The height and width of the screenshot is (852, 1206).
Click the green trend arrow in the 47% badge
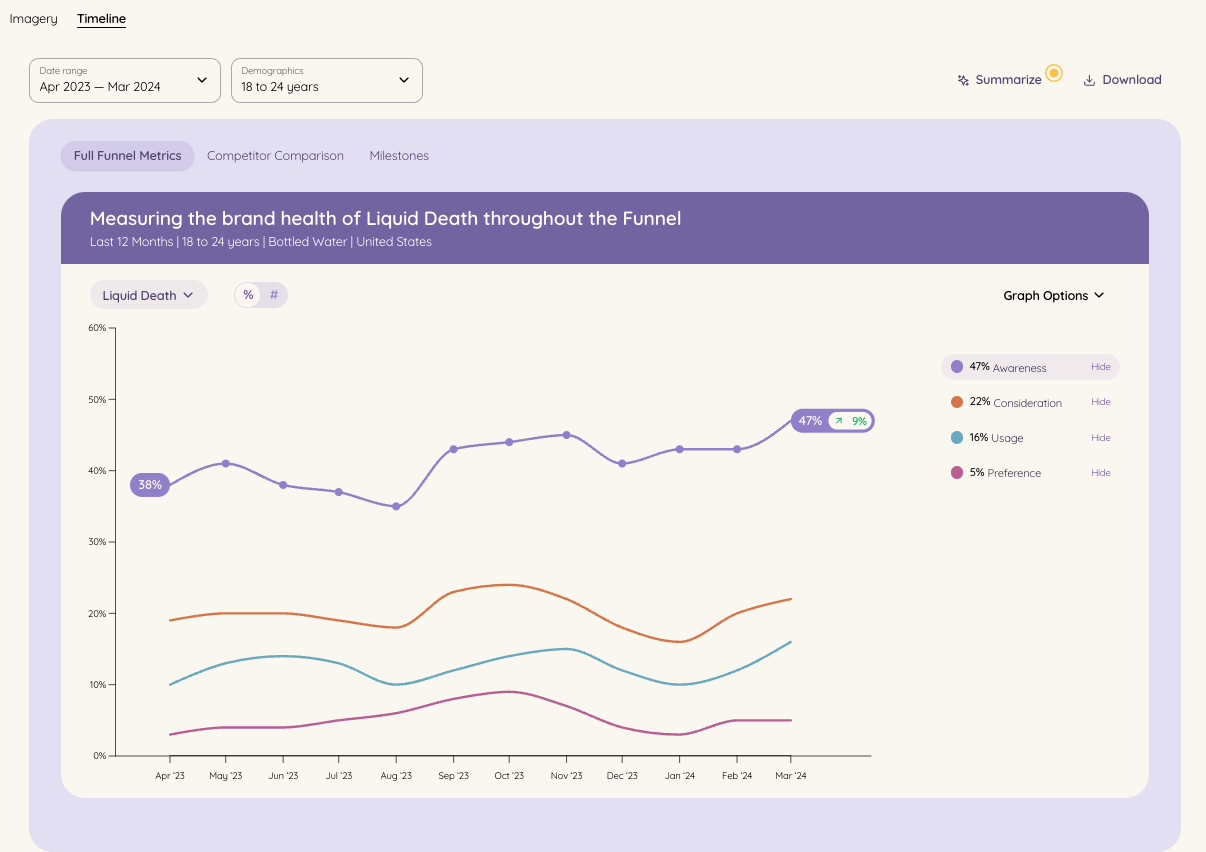[839, 421]
